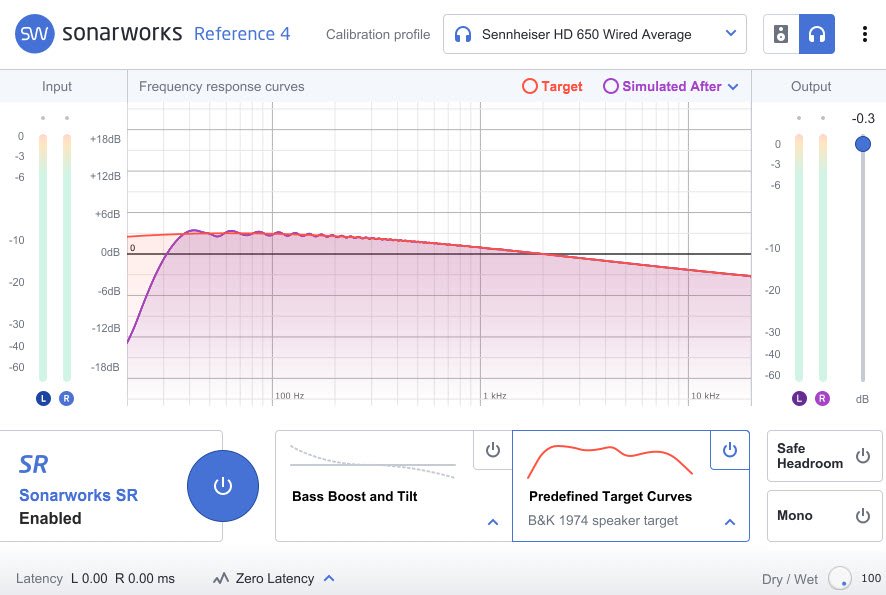Expand the Bass Boost and Tilt panel
The height and width of the screenshot is (595, 886).
pos(492,522)
